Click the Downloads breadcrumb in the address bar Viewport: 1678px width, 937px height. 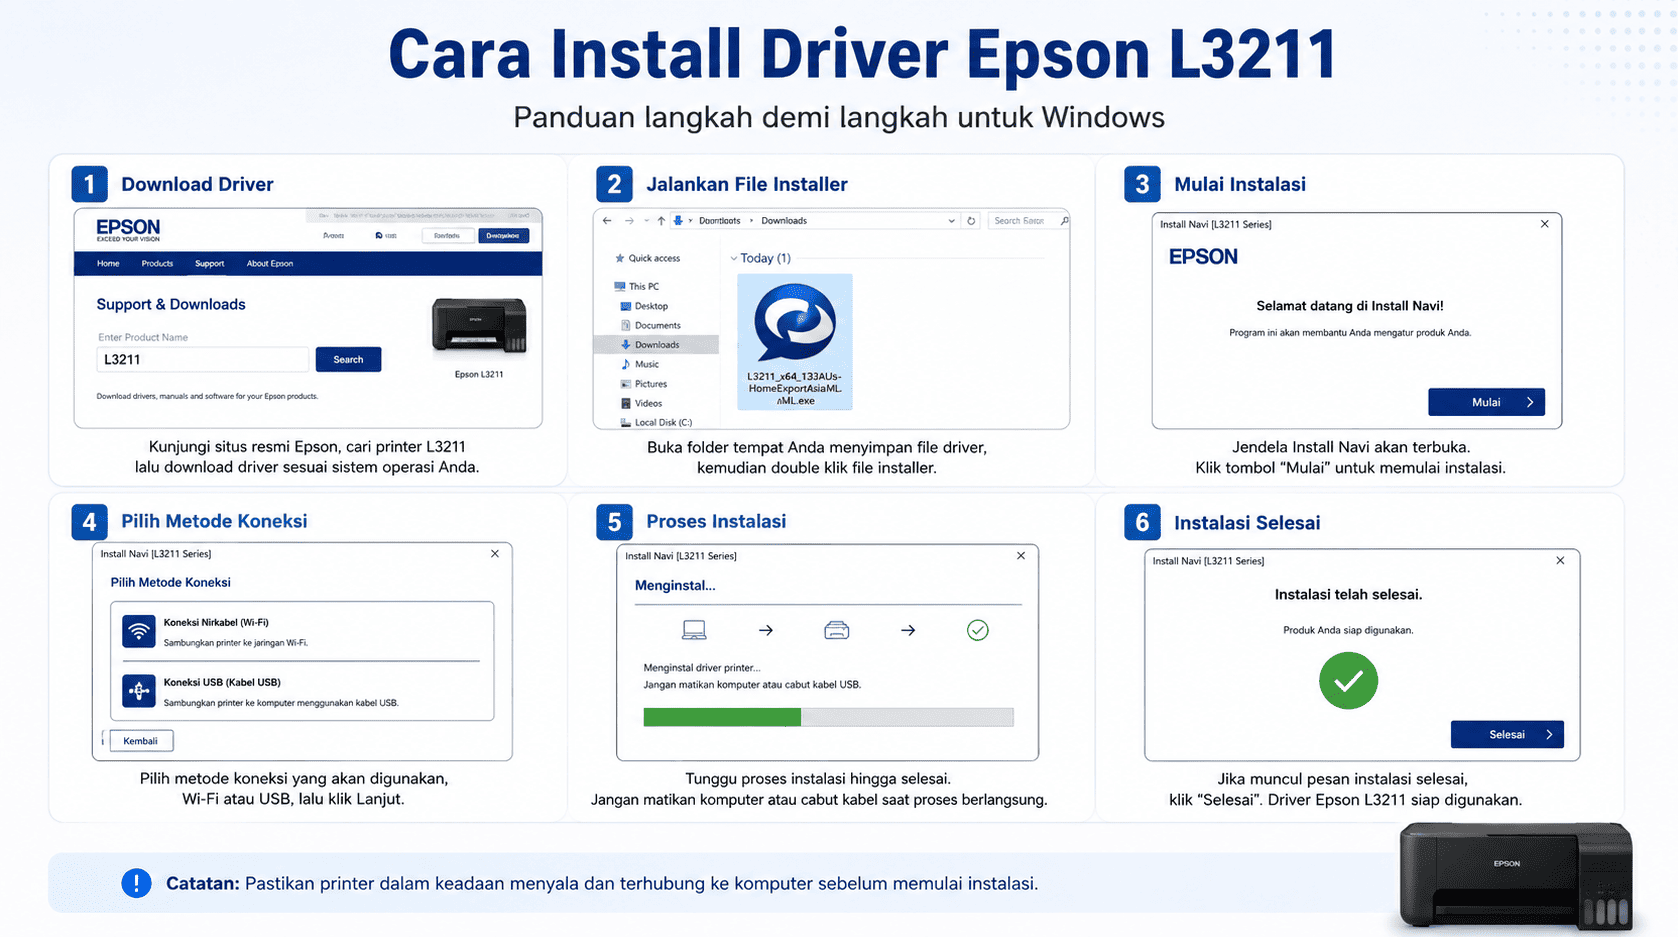784,221
